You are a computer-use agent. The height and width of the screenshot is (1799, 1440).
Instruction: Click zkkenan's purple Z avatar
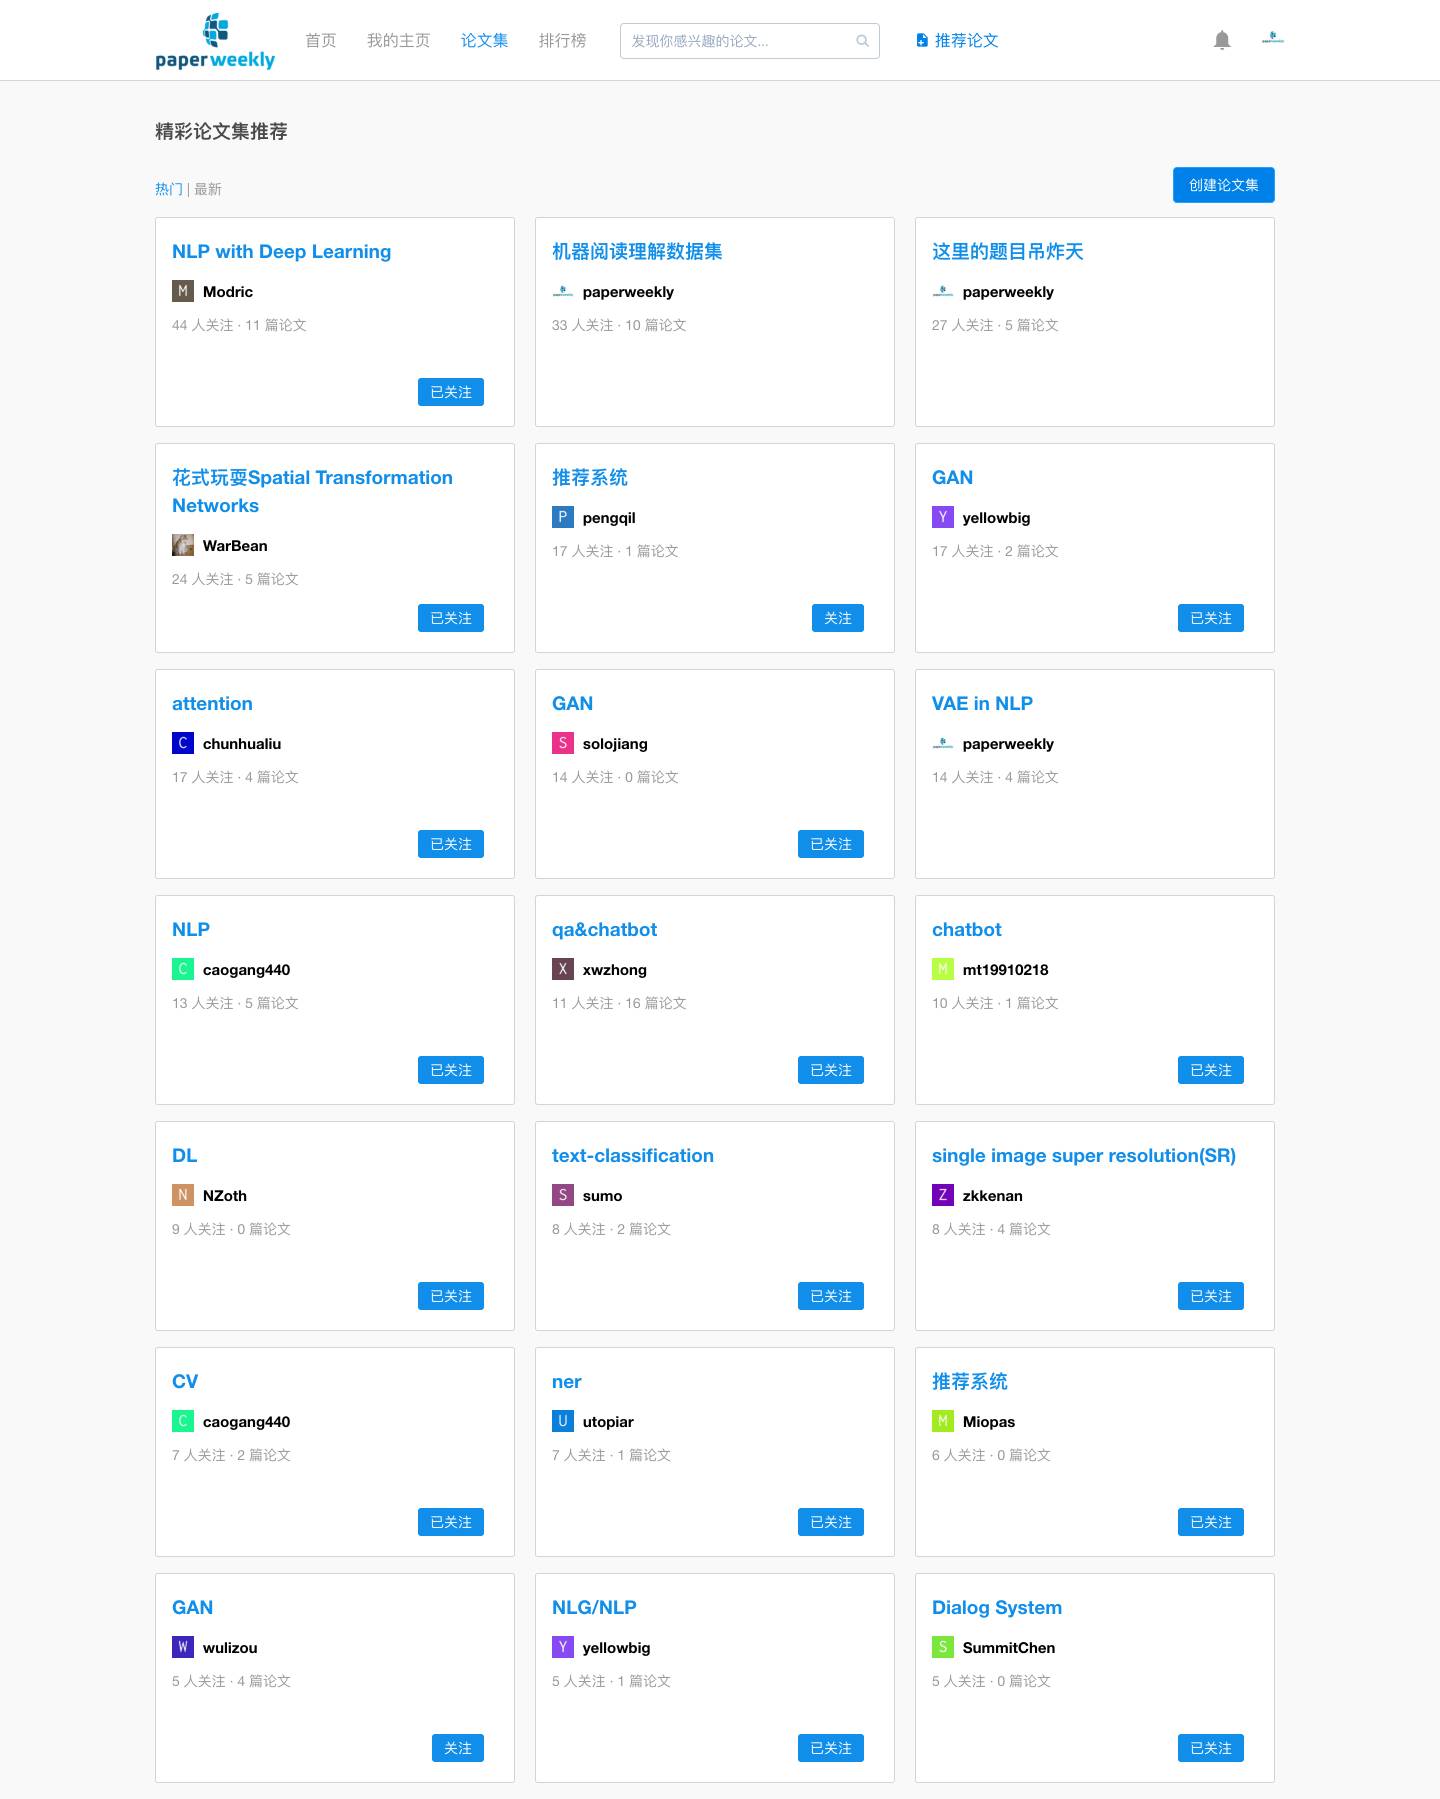click(x=943, y=1196)
